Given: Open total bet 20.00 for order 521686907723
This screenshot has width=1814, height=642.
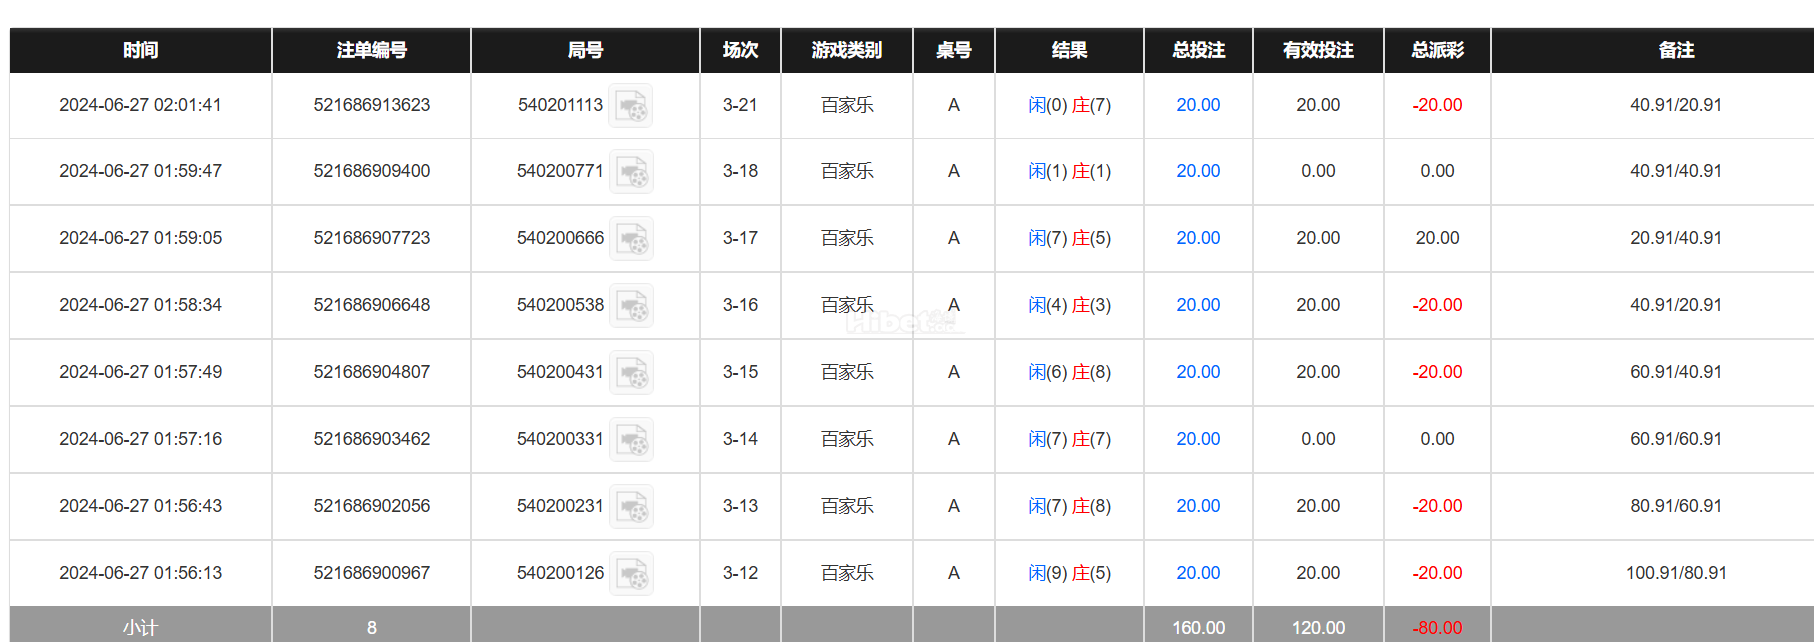Looking at the screenshot, I should coord(1198,238).
